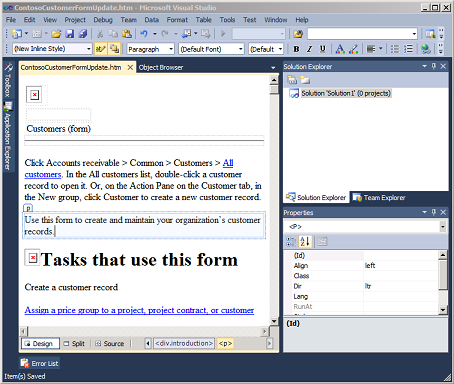Screen dimensions: 454x384
Task: Click the Alphabetical sort icon in Properties
Action: tap(305, 241)
